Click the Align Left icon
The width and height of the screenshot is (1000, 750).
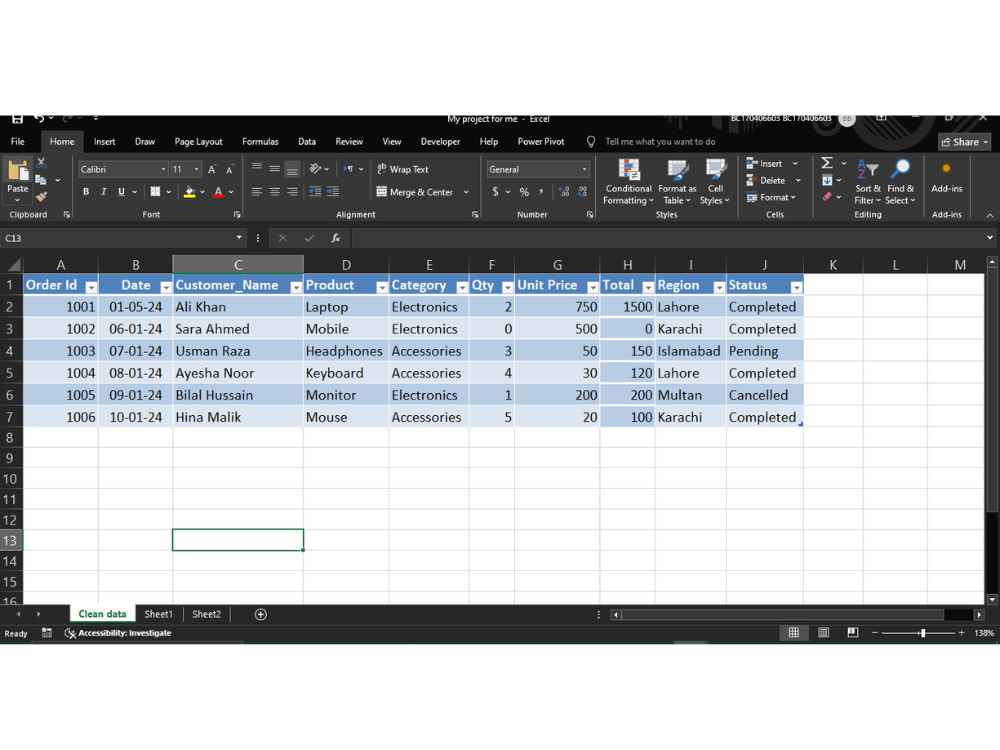(x=257, y=191)
